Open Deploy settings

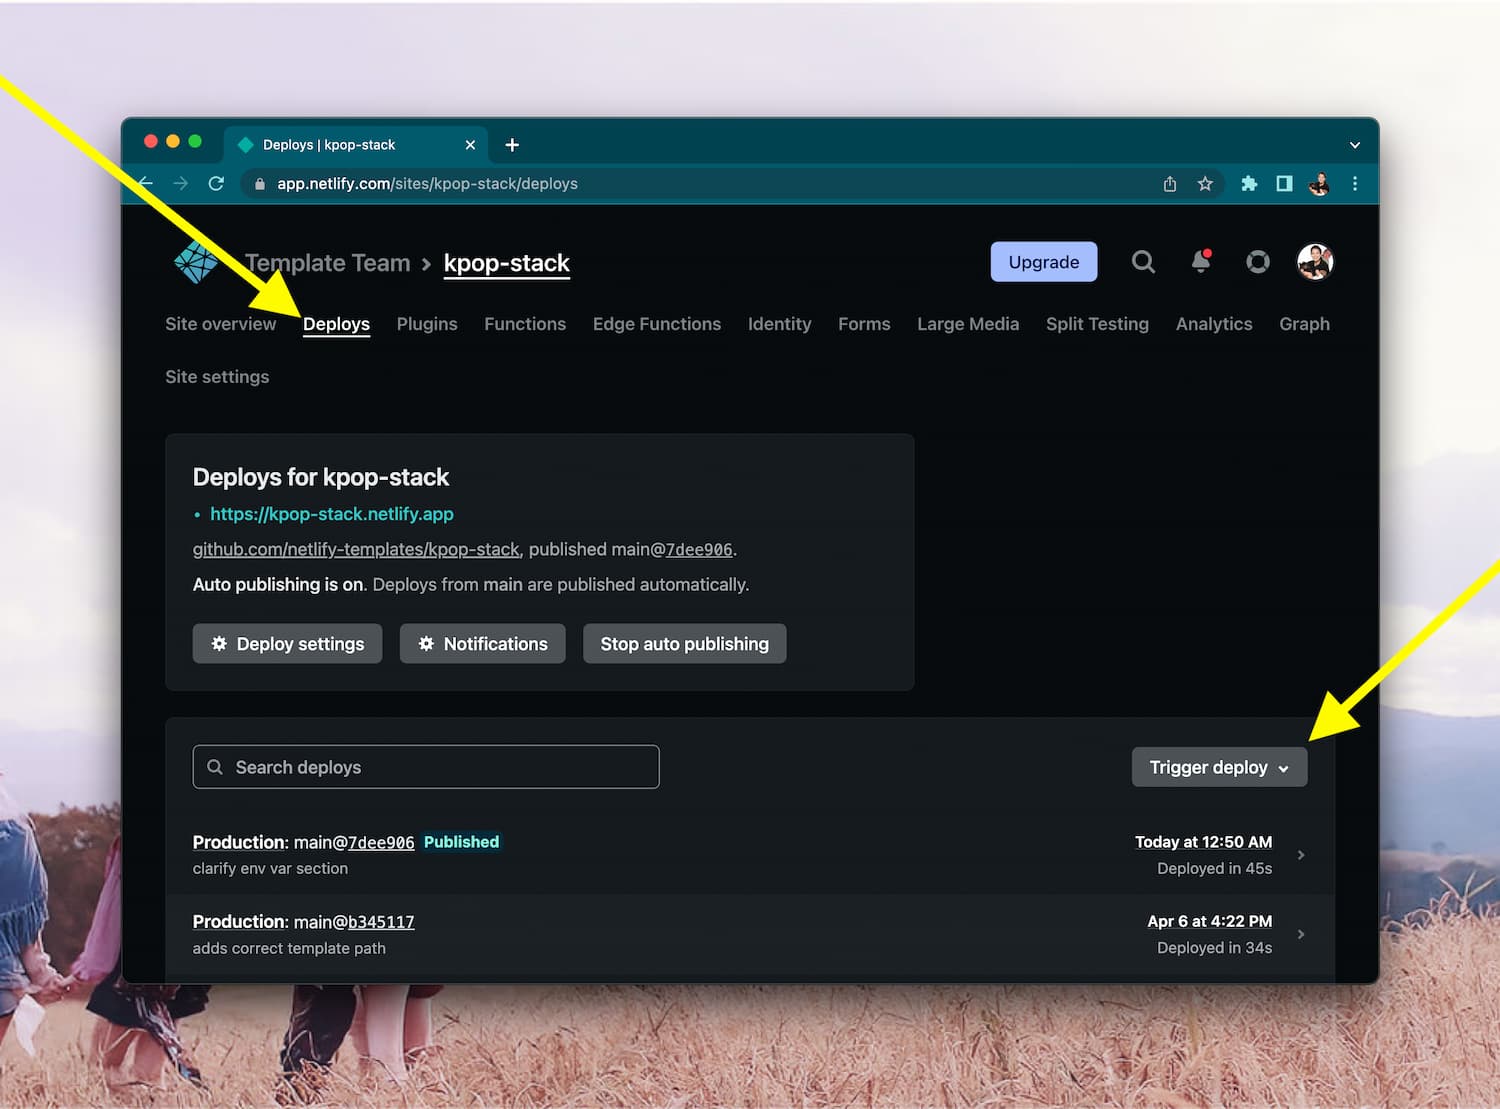(x=287, y=644)
